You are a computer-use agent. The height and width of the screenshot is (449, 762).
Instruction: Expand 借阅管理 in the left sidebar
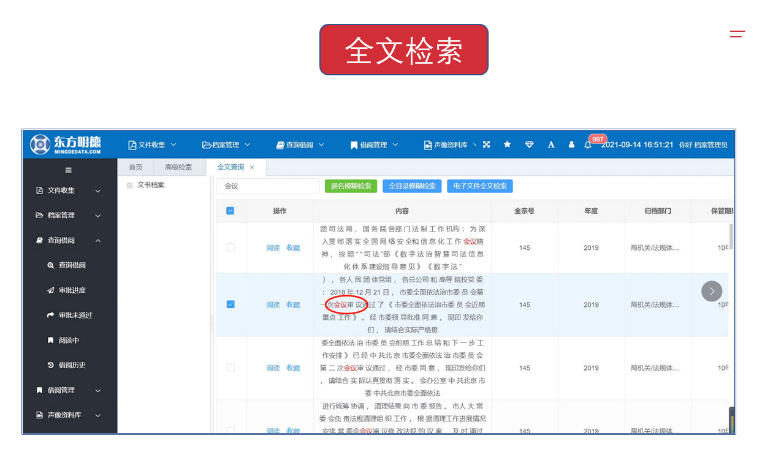click(68, 389)
